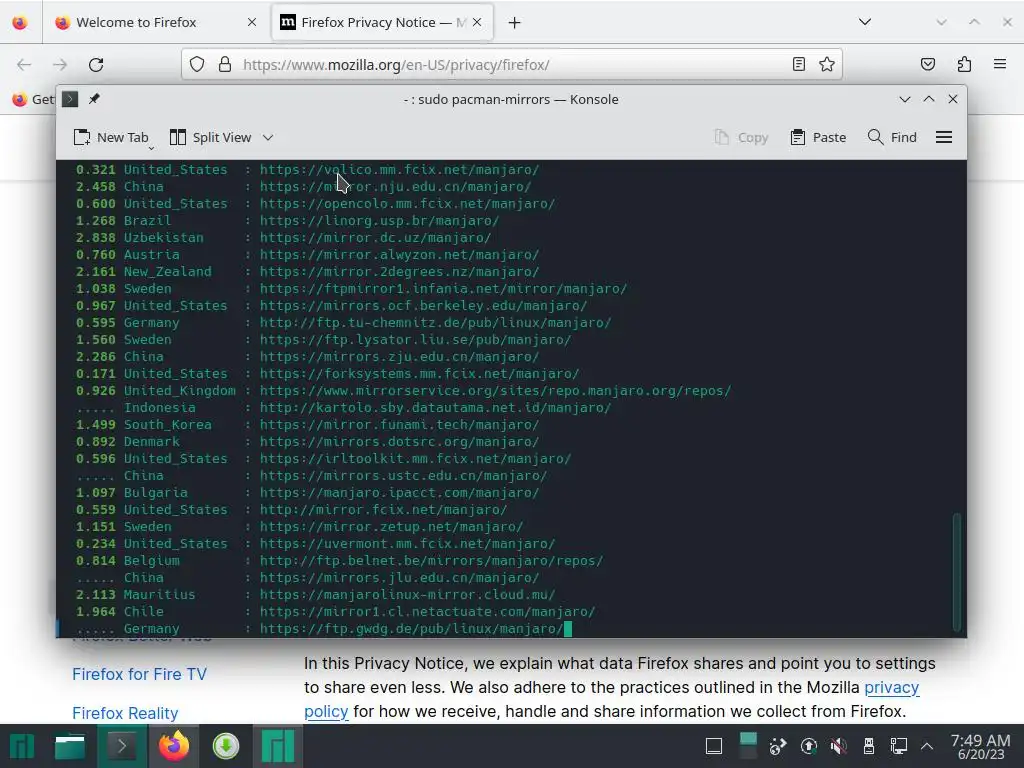
Task: Bookmark this page with the star
Action: coord(827,64)
